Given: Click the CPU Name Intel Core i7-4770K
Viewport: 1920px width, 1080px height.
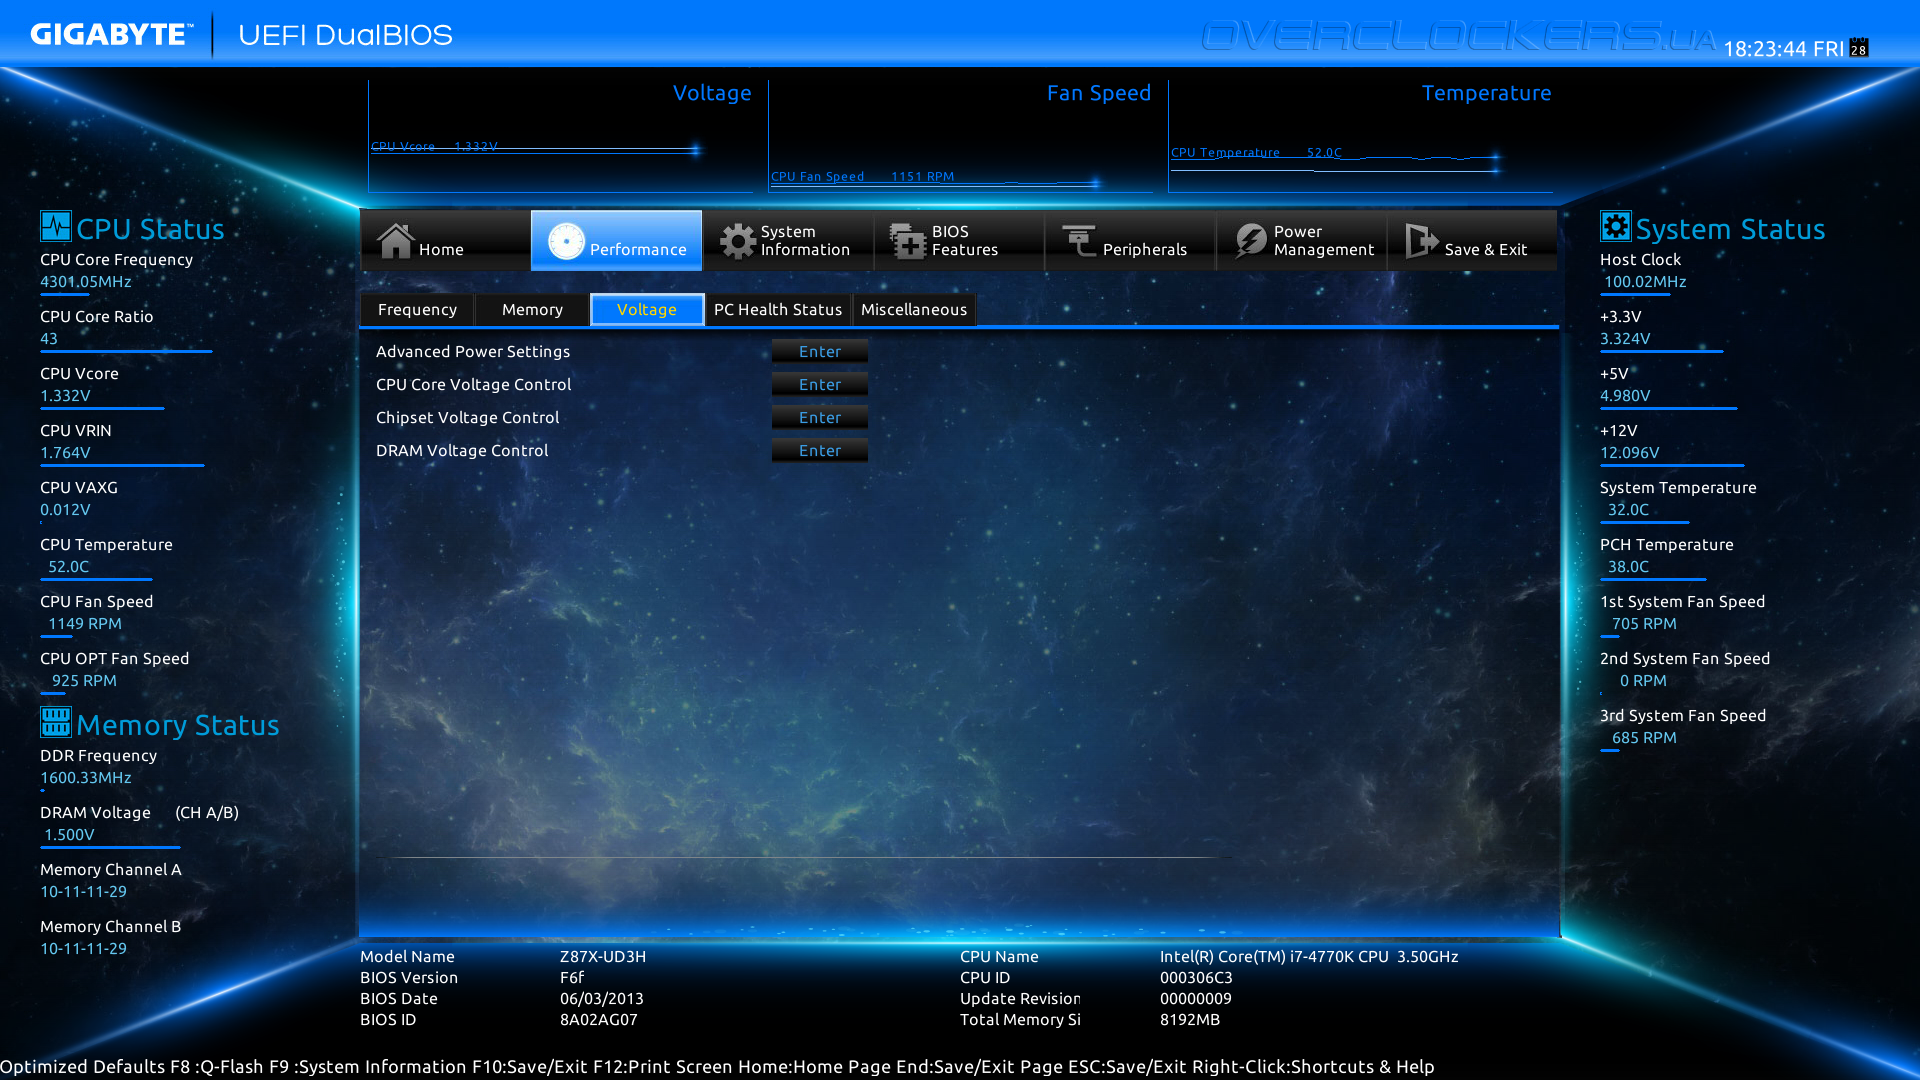Looking at the screenshot, I should [1309, 956].
